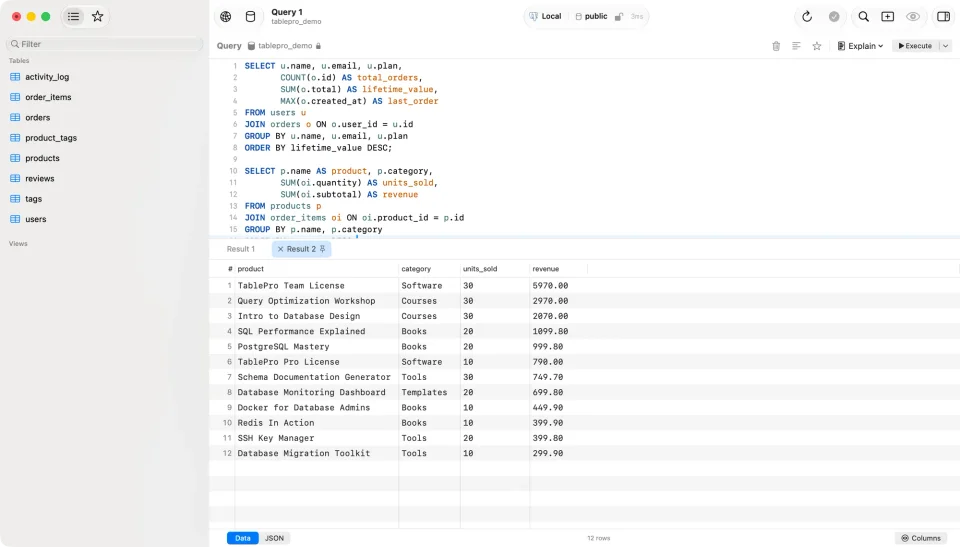
Task: Open the activity_log table
Action: tap(47, 77)
